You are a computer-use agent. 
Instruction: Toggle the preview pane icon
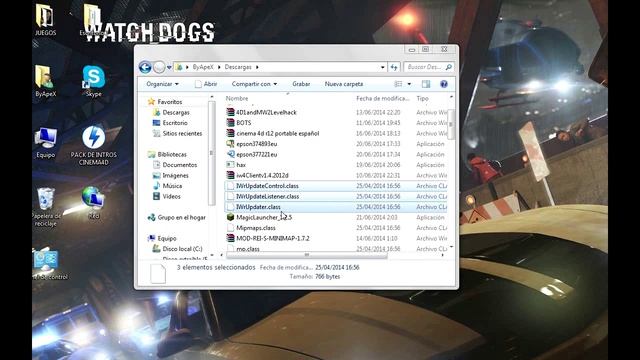(x=426, y=84)
